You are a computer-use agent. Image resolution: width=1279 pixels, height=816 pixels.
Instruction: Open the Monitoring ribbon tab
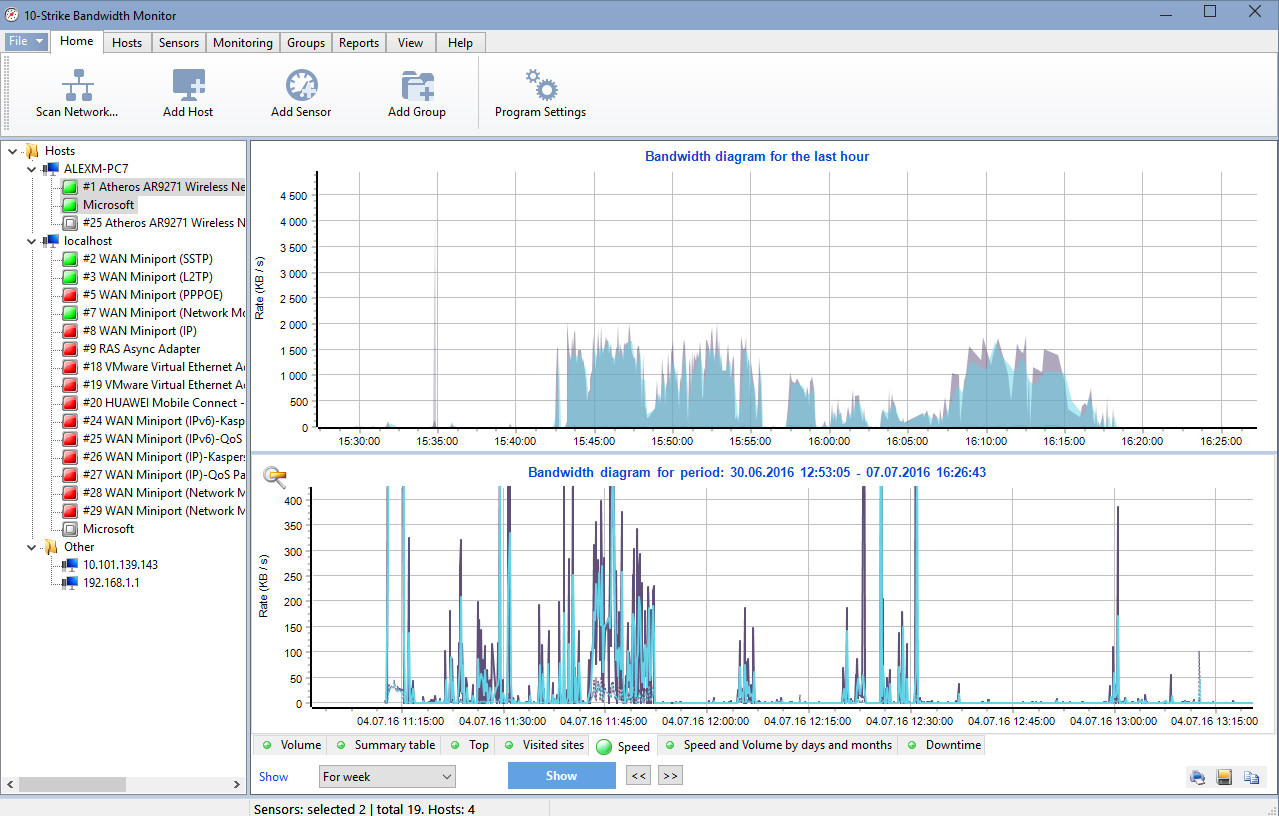[243, 43]
